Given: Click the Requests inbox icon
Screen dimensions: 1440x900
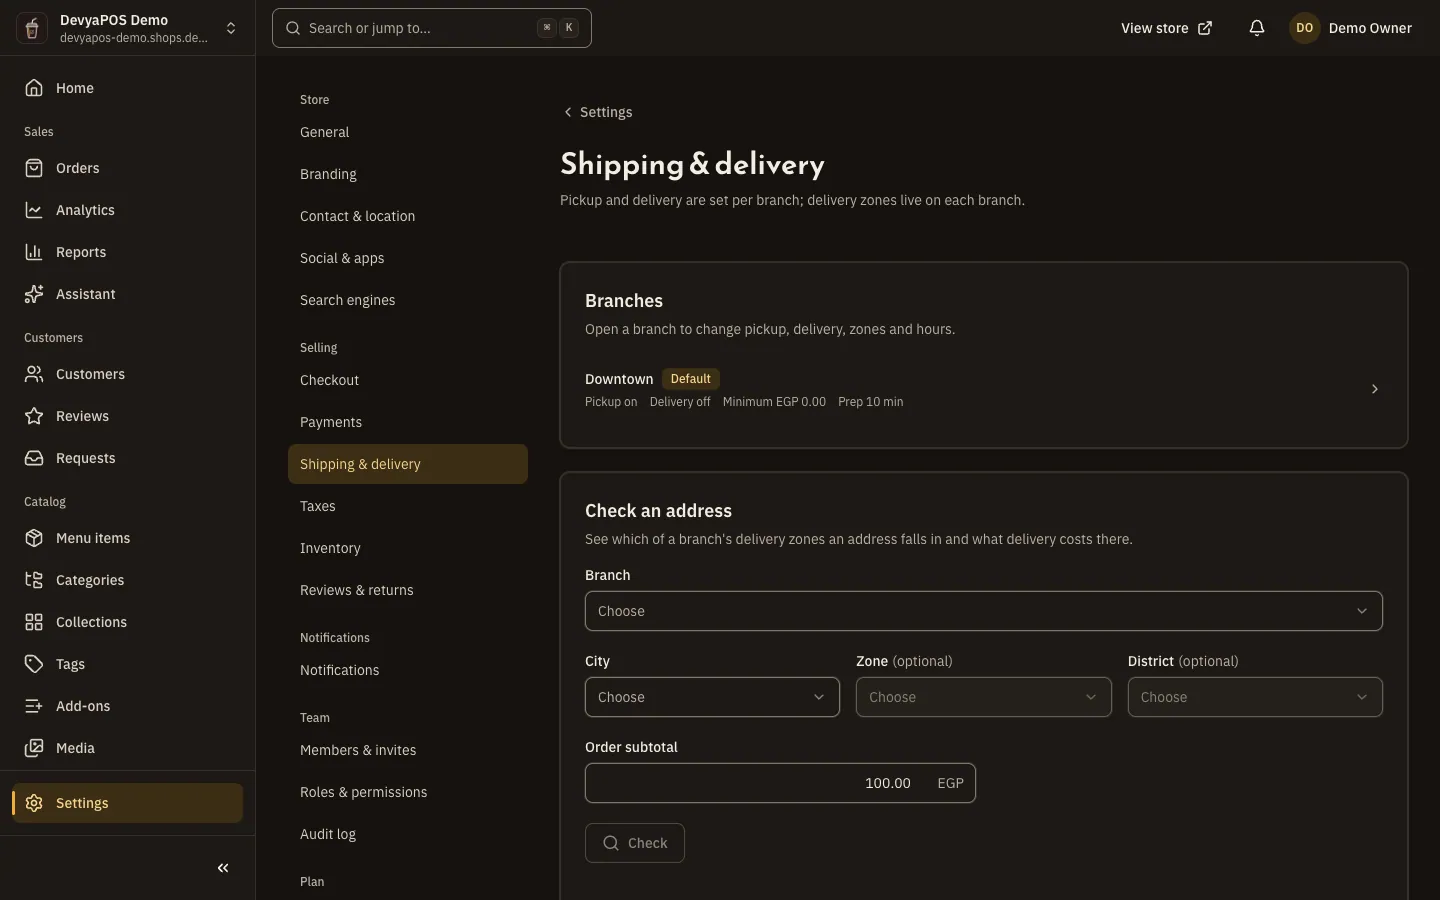Looking at the screenshot, I should coord(34,458).
